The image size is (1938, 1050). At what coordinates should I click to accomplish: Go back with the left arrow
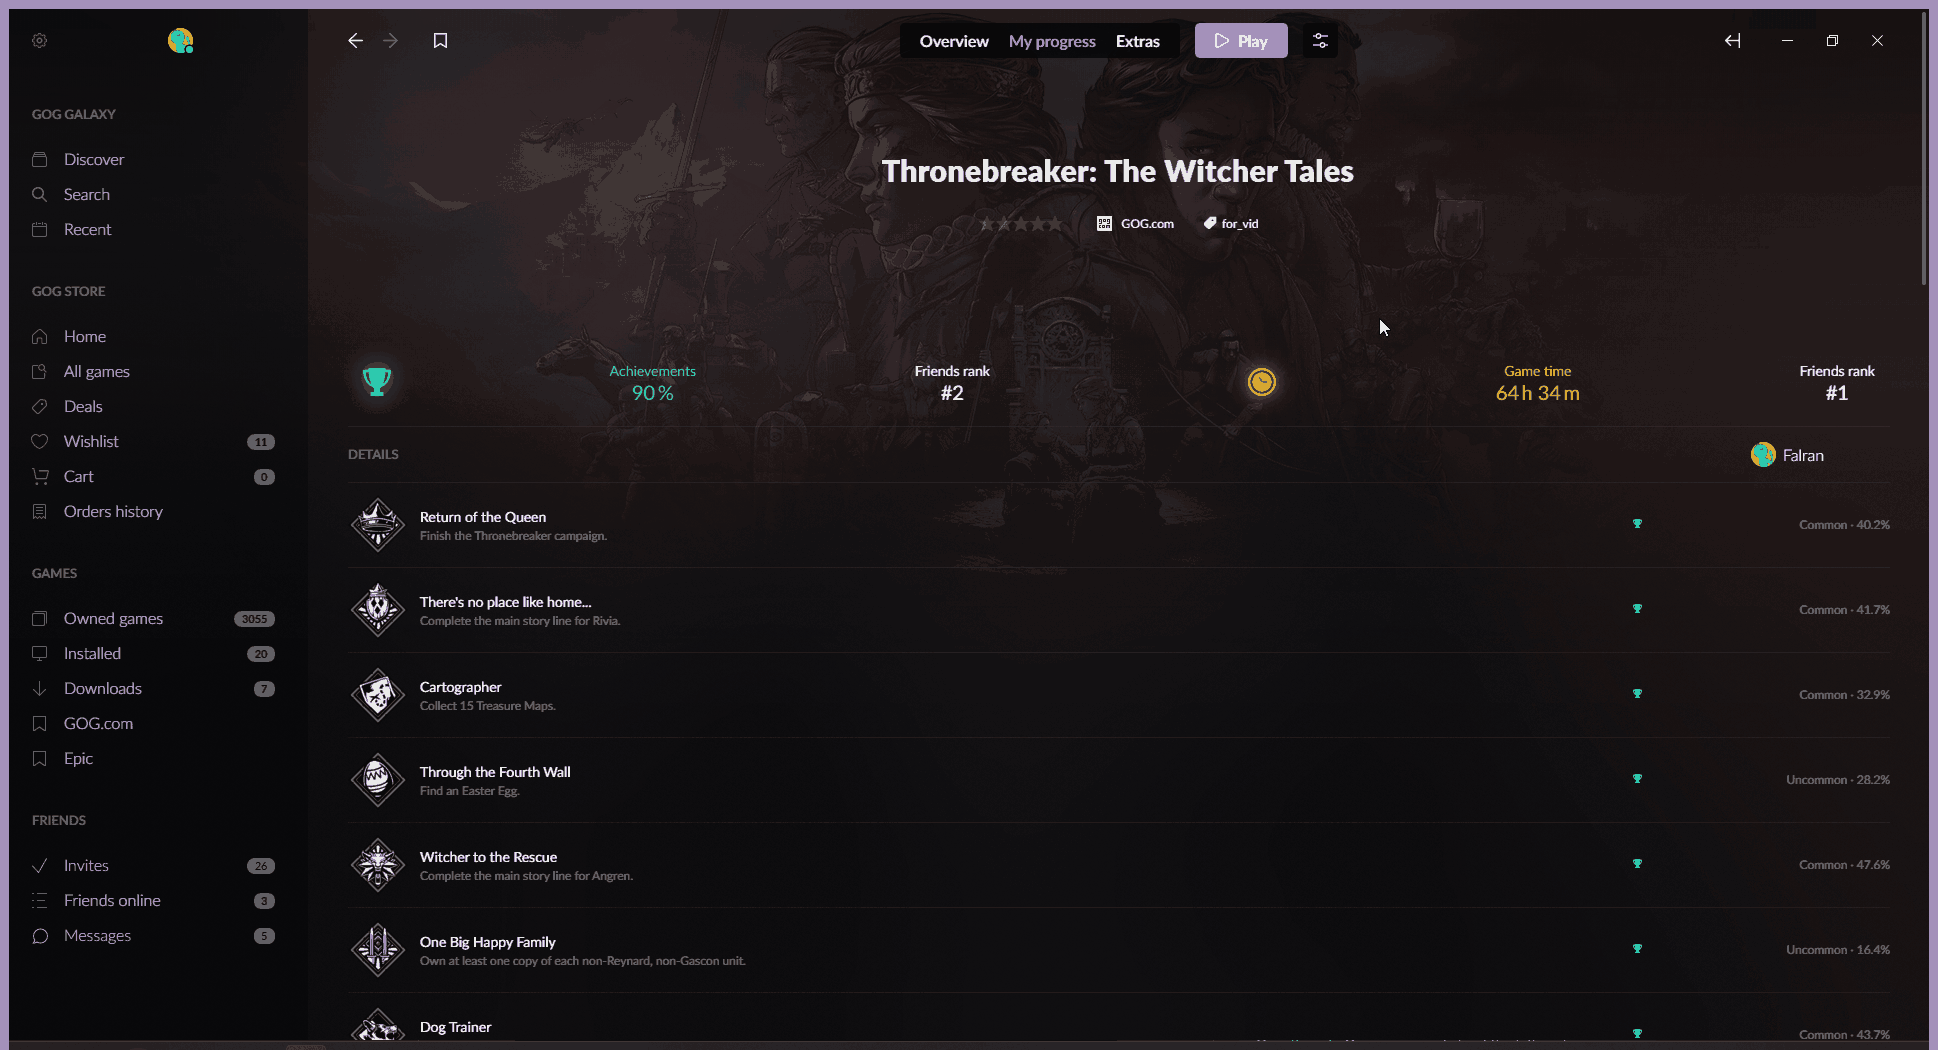pos(355,41)
